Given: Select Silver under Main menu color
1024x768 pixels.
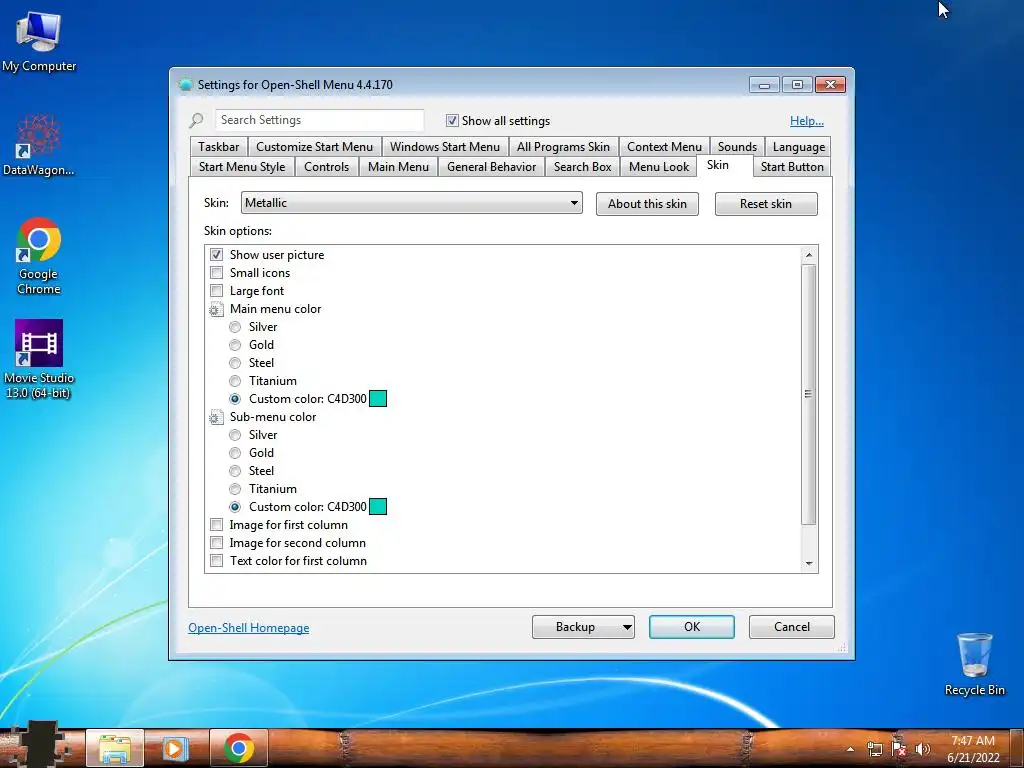Looking at the screenshot, I should (235, 327).
